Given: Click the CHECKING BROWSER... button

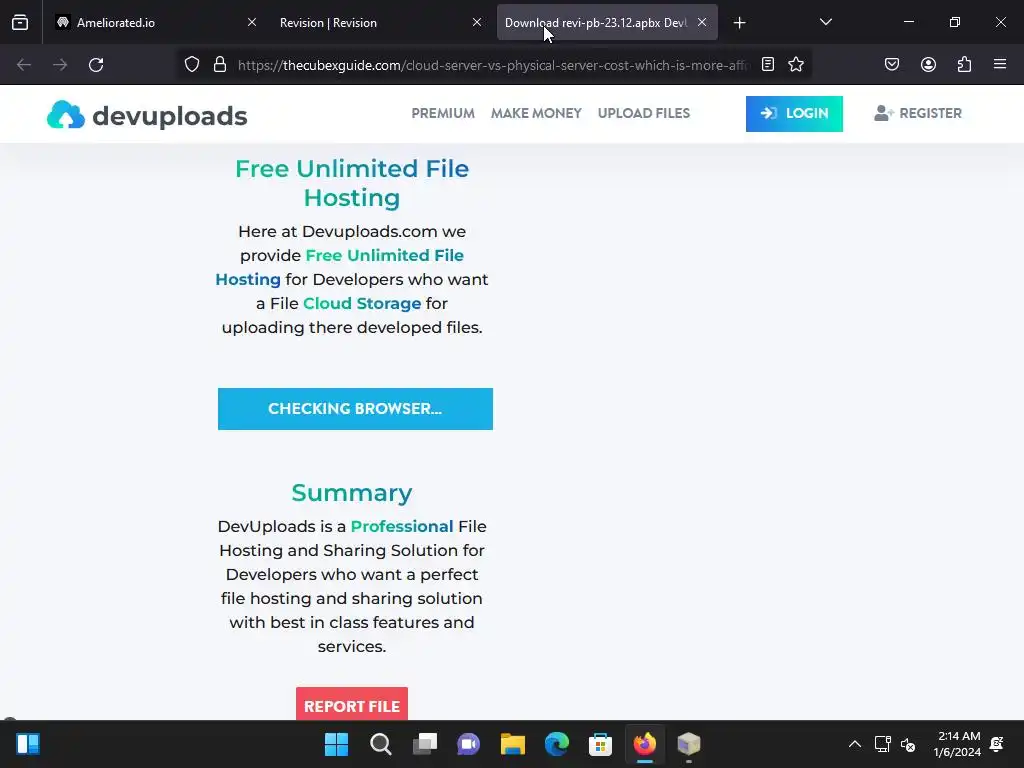Looking at the screenshot, I should [355, 409].
